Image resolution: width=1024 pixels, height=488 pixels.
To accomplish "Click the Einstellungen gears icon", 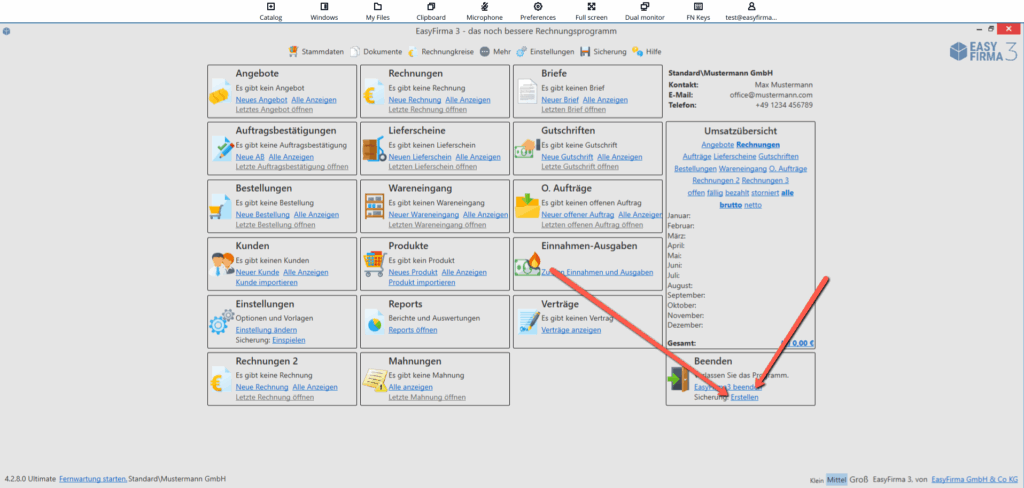I will (x=221, y=322).
